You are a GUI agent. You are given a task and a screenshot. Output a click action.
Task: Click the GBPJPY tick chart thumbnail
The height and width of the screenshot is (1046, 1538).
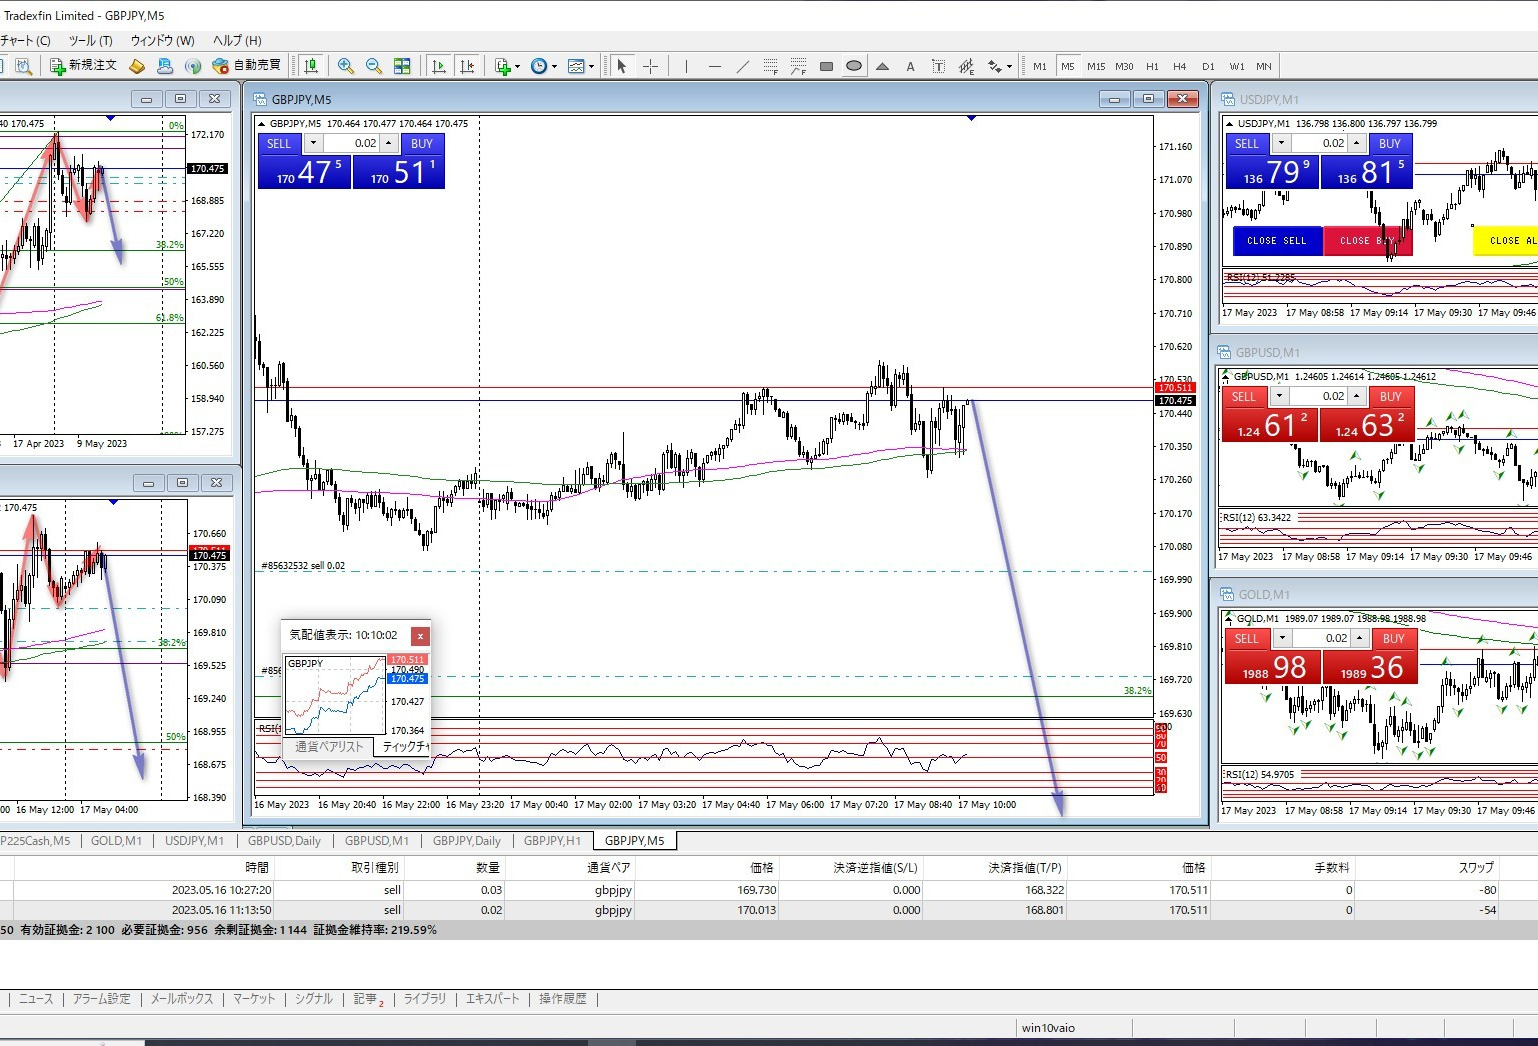(335, 695)
